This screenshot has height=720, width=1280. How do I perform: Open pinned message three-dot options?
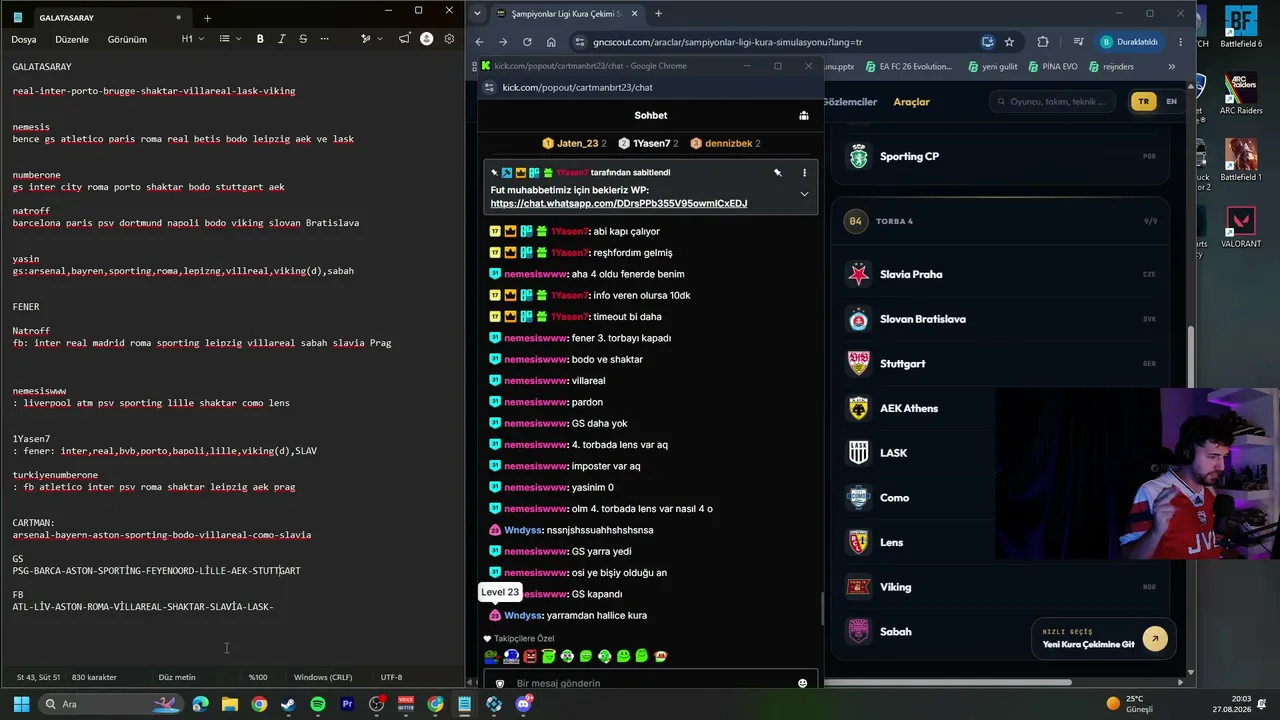tap(804, 172)
